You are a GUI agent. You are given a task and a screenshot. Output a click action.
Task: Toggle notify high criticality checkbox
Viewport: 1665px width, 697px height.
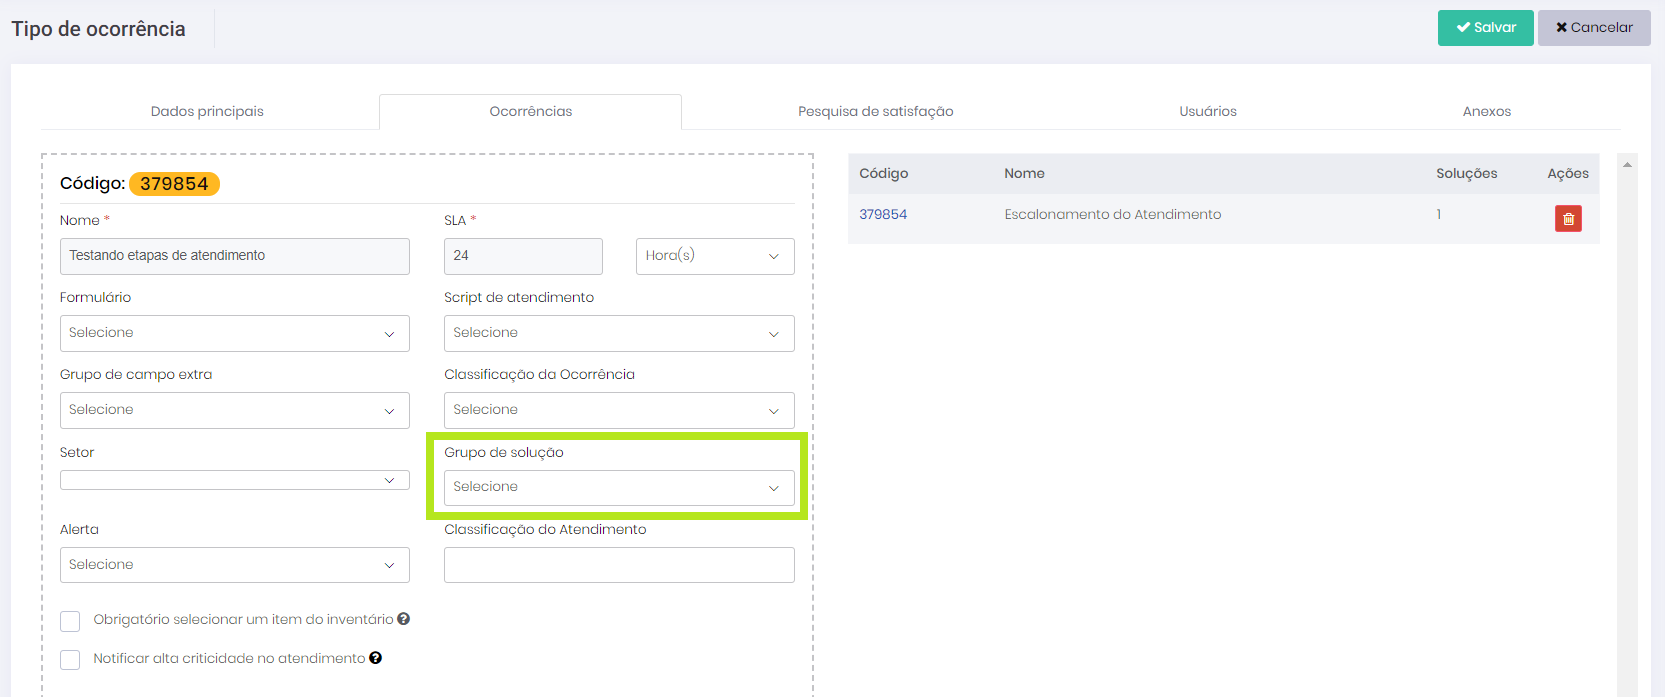(70, 660)
